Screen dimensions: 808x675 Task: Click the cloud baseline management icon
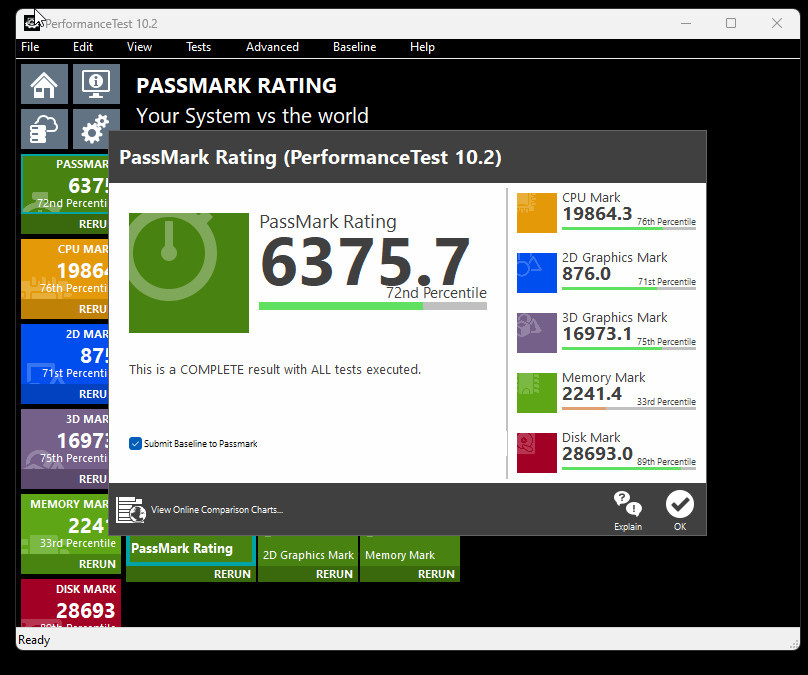[x=44, y=130]
